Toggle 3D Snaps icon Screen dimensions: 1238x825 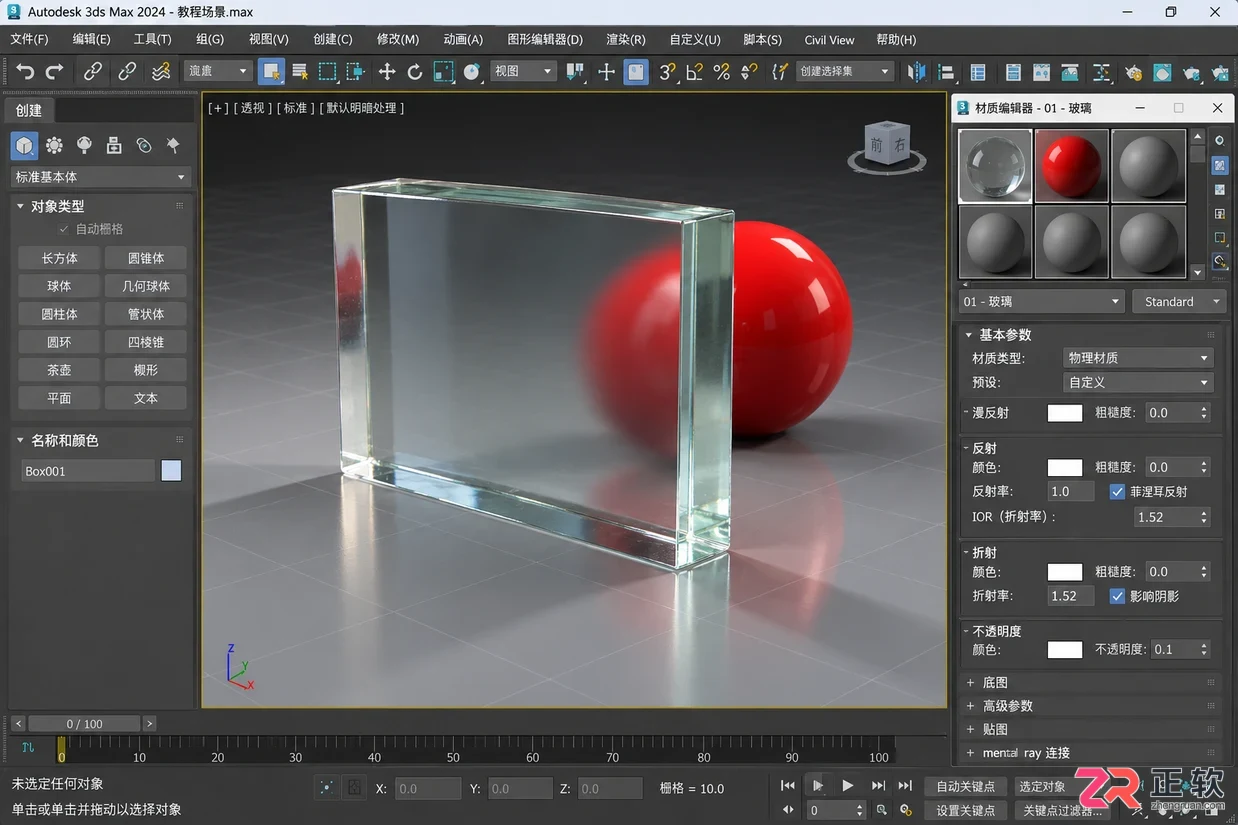point(667,71)
